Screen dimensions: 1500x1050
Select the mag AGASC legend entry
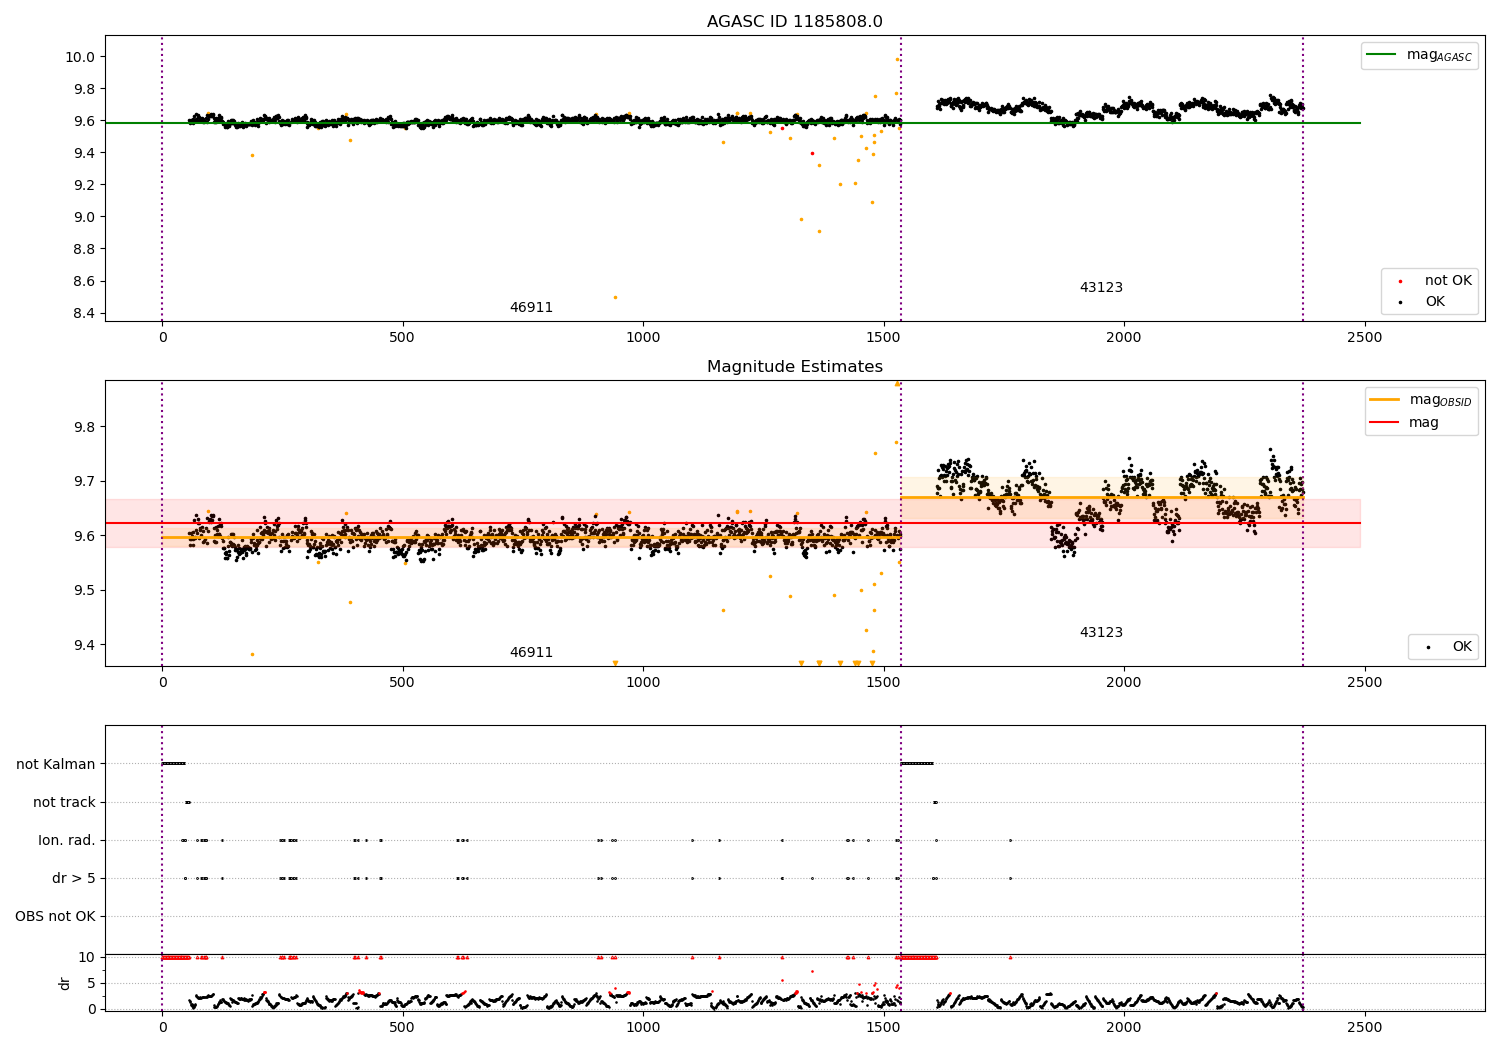click(x=1419, y=56)
